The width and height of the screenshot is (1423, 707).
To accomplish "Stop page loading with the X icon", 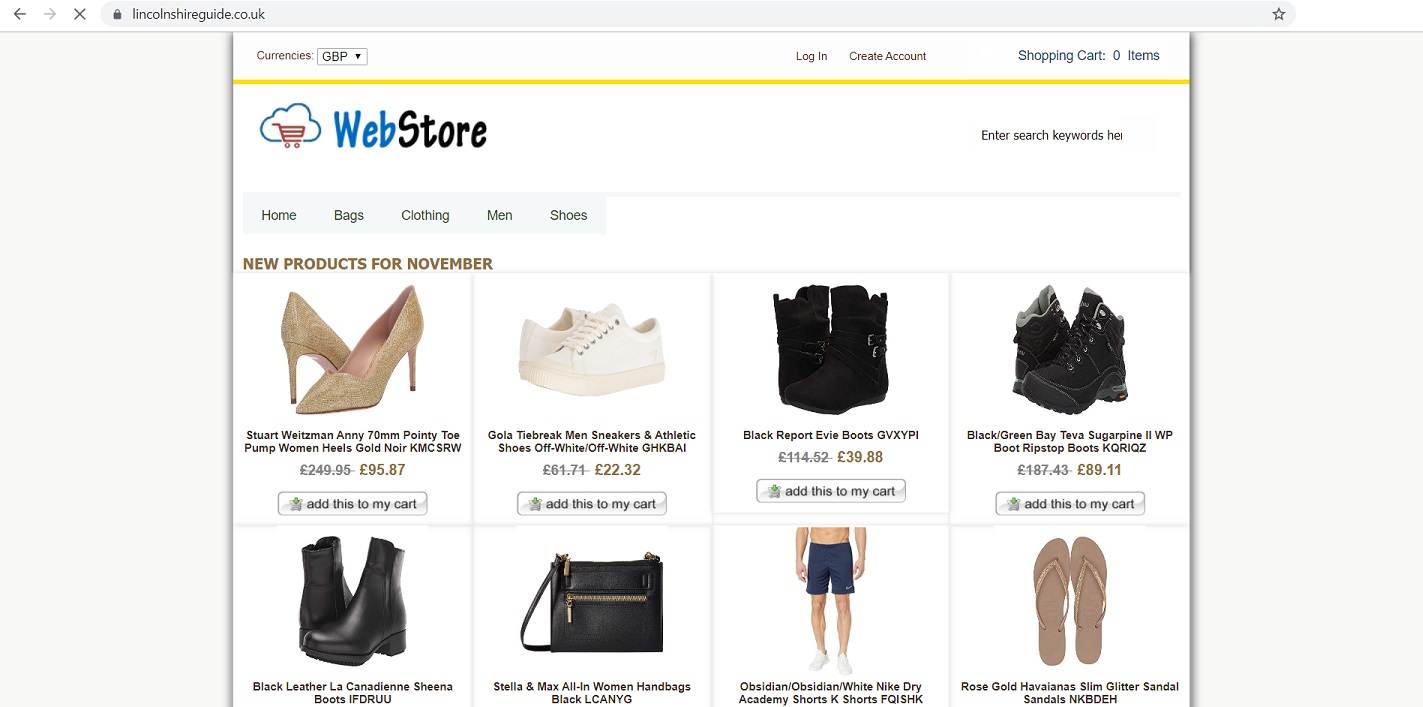I will point(80,14).
